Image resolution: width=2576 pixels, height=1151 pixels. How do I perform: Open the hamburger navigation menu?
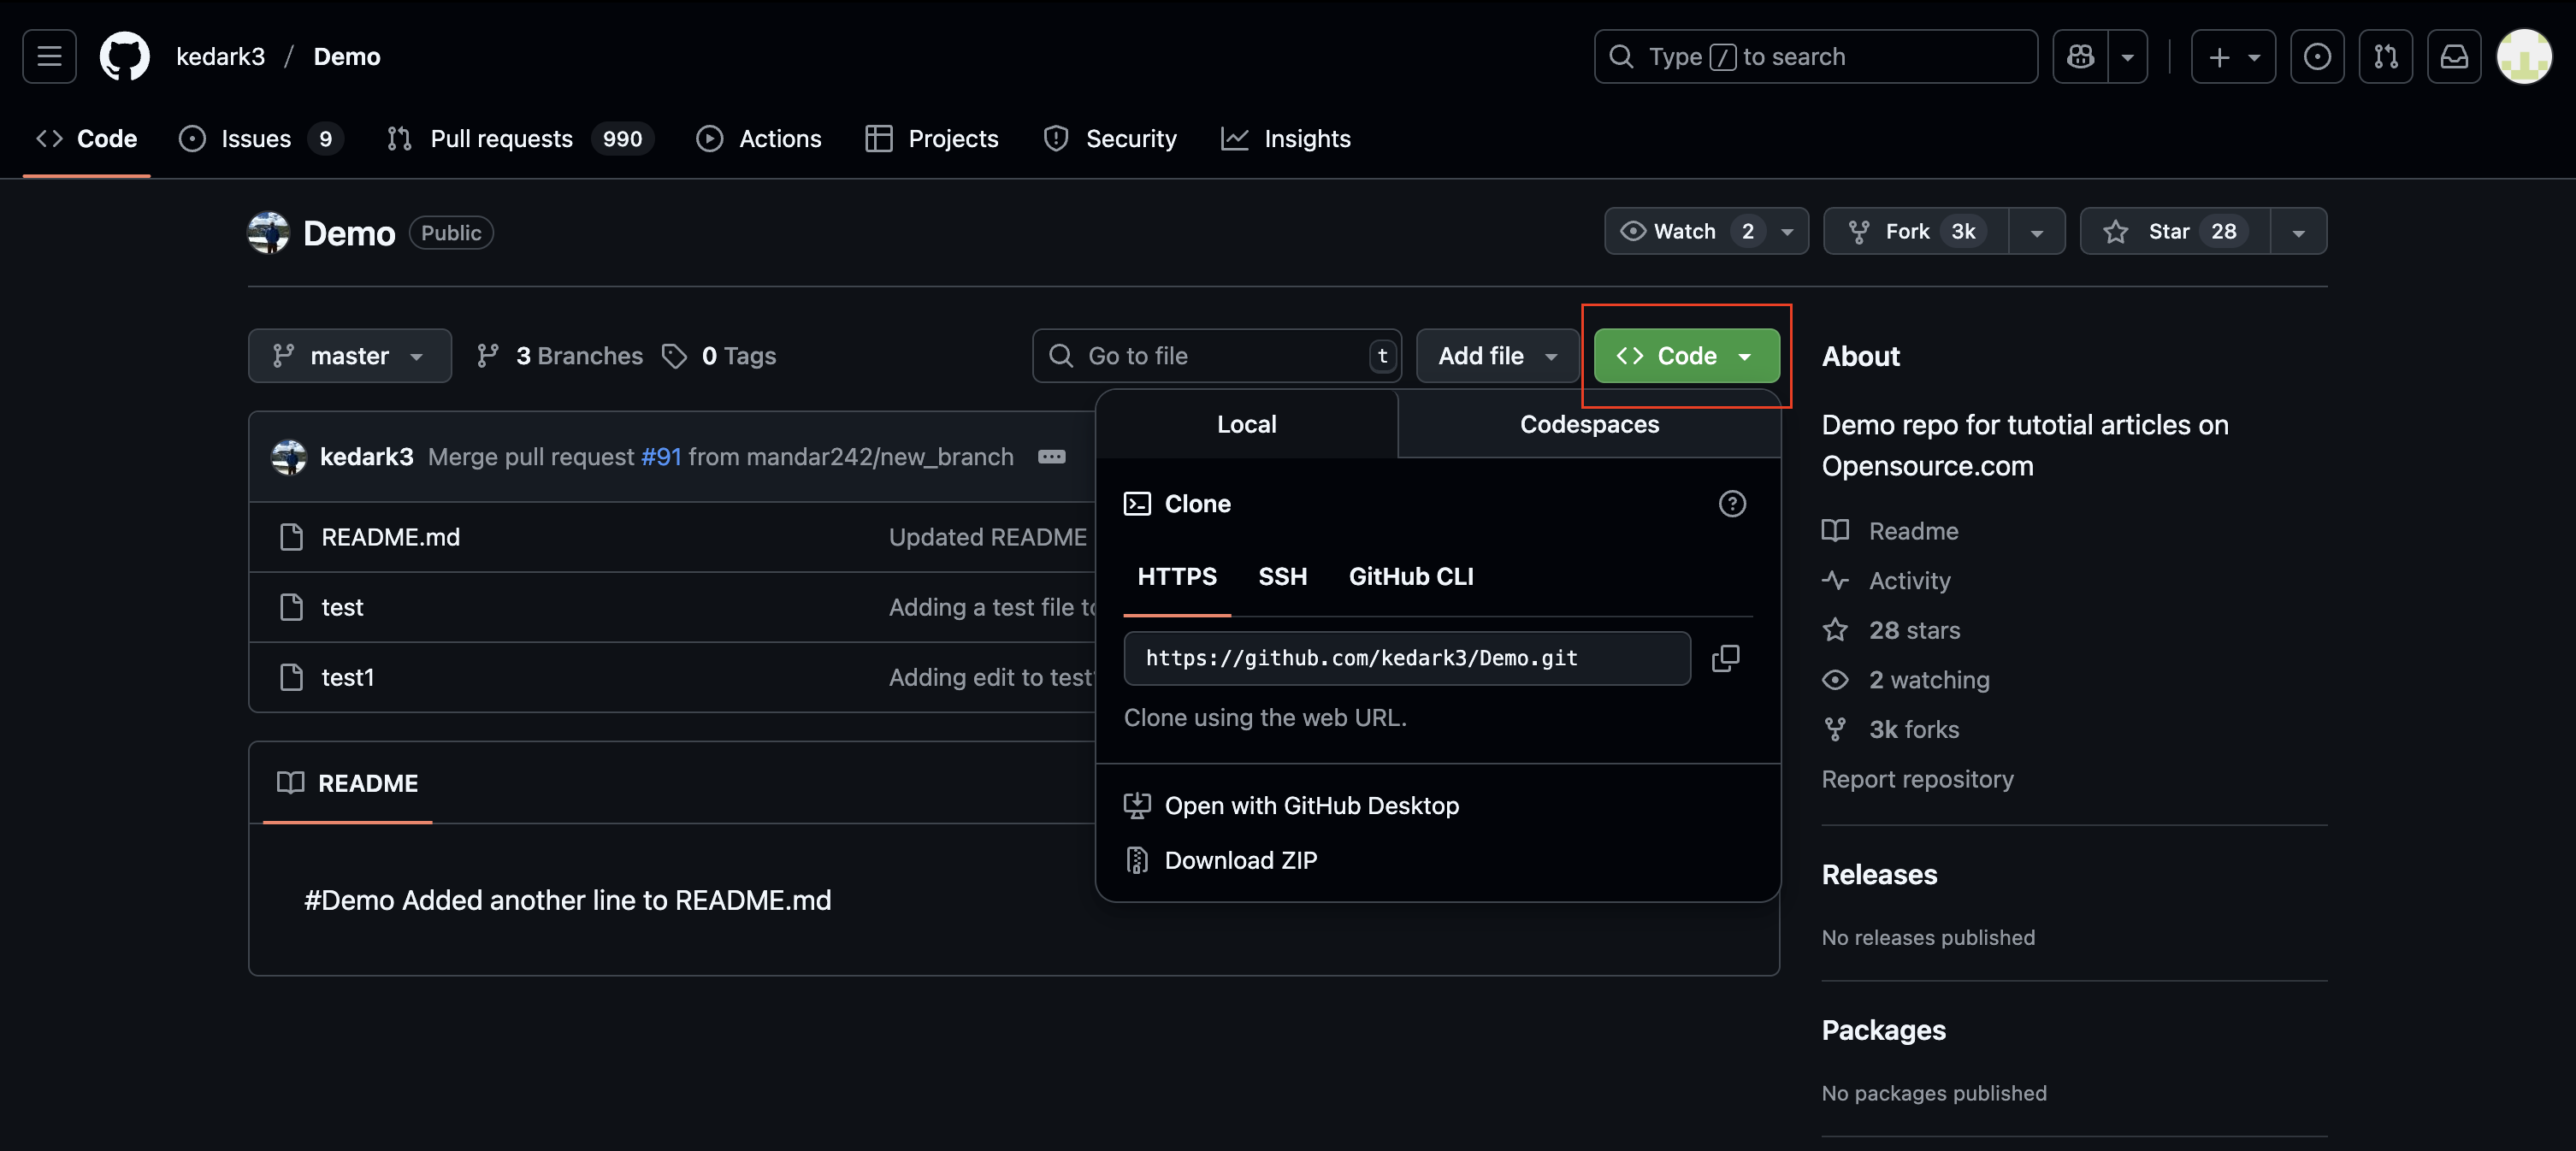point(49,57)
